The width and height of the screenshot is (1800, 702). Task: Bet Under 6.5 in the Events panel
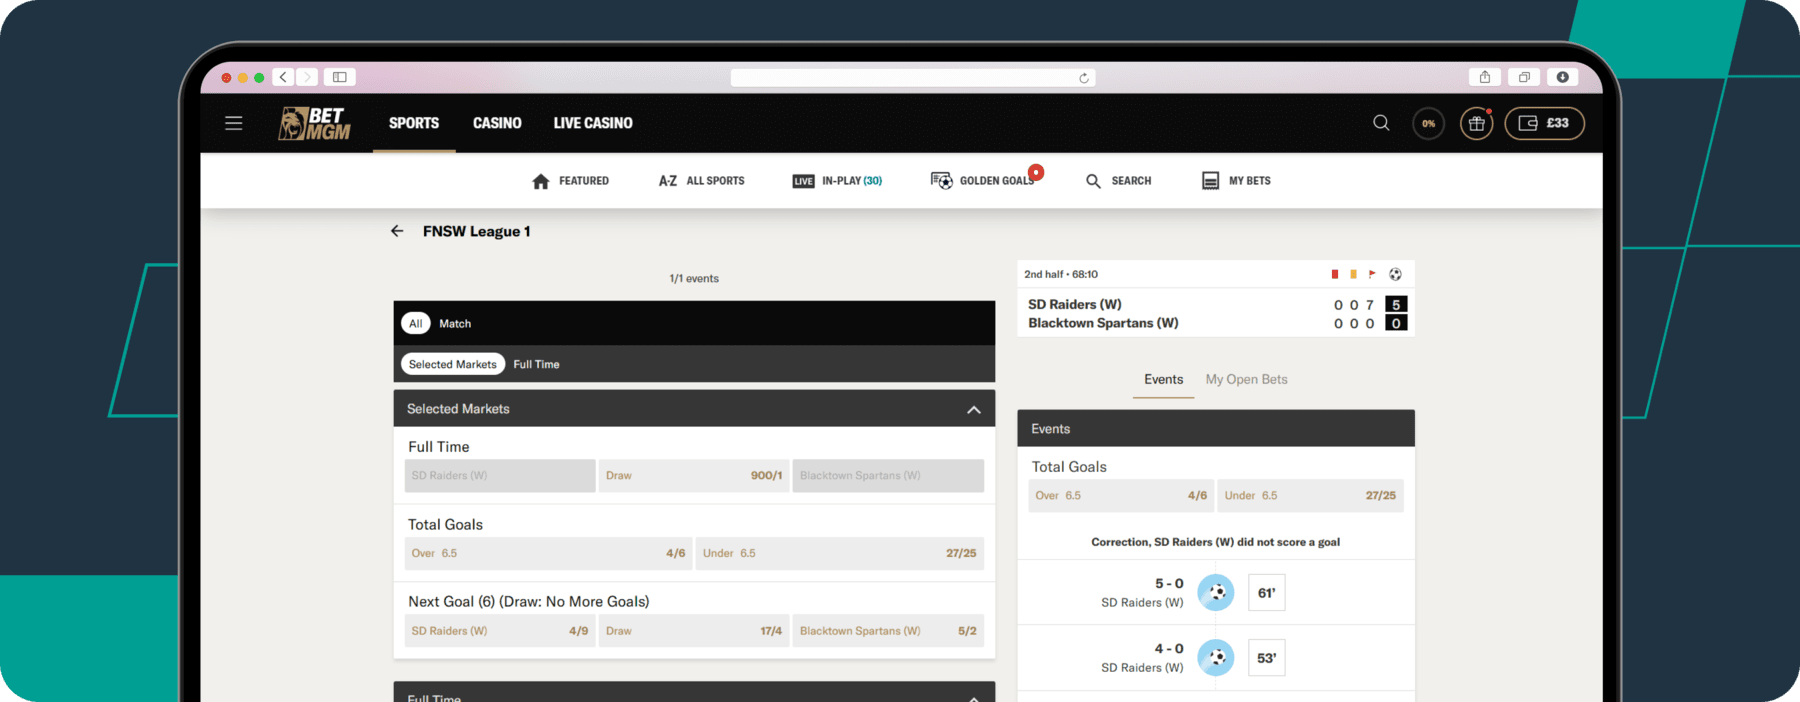pyautogui.click(x=1311, y=496)
